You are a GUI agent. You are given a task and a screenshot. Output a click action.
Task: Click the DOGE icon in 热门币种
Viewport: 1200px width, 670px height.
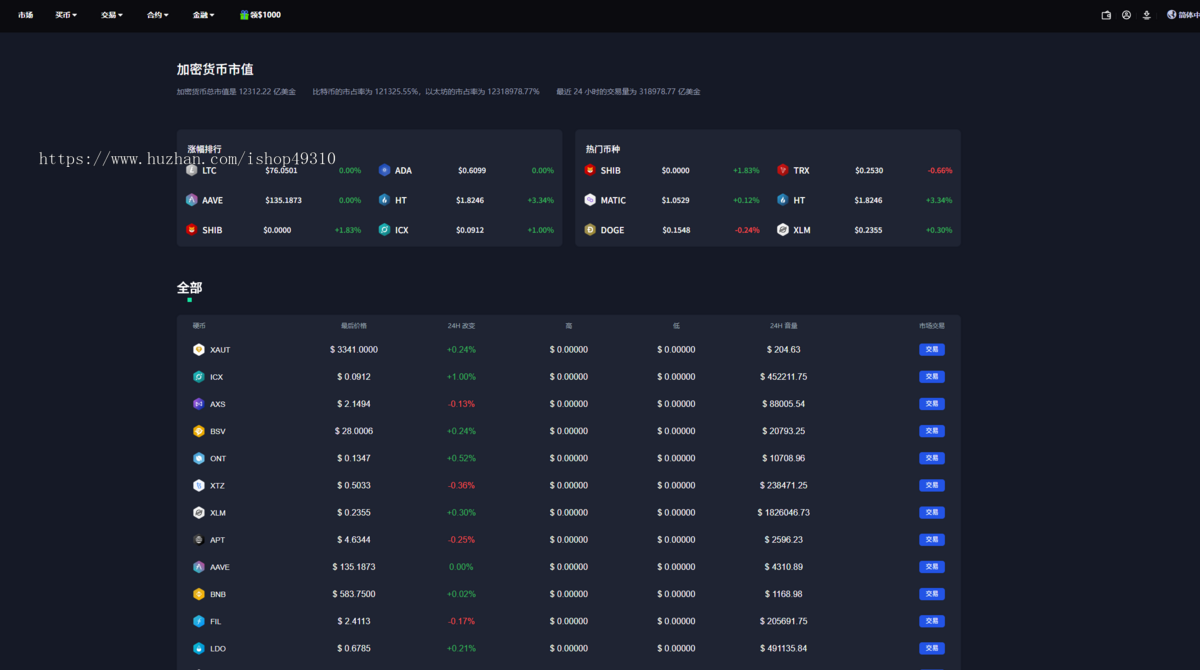pos(590,230)
